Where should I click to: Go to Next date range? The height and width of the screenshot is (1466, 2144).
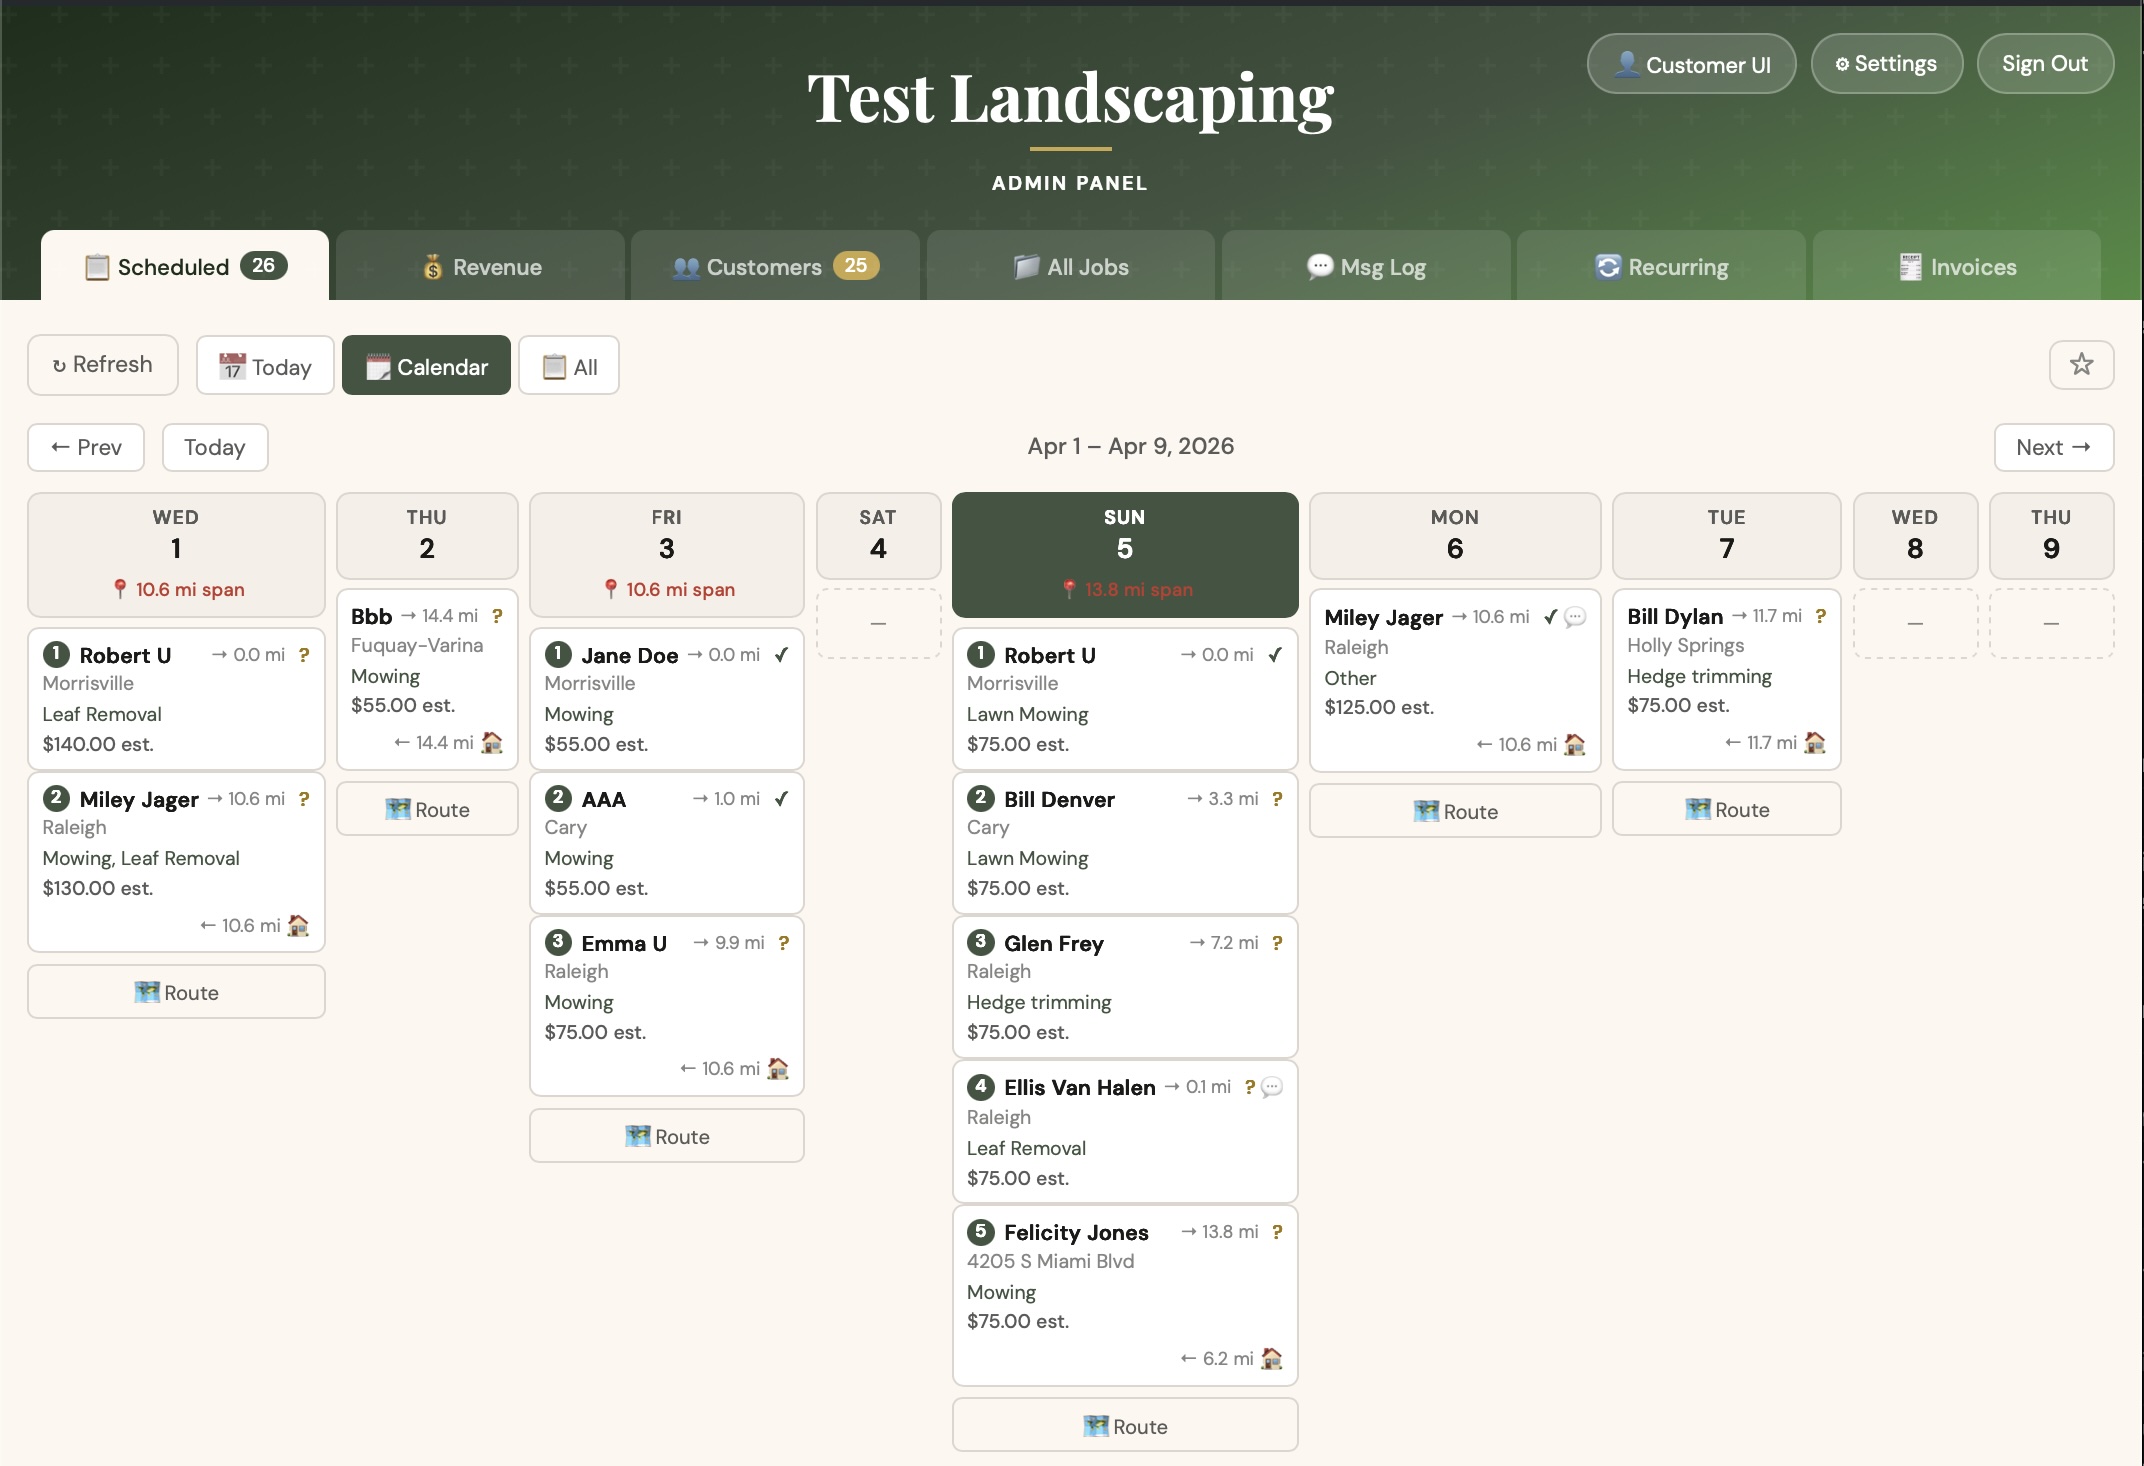coord(2053,447)
